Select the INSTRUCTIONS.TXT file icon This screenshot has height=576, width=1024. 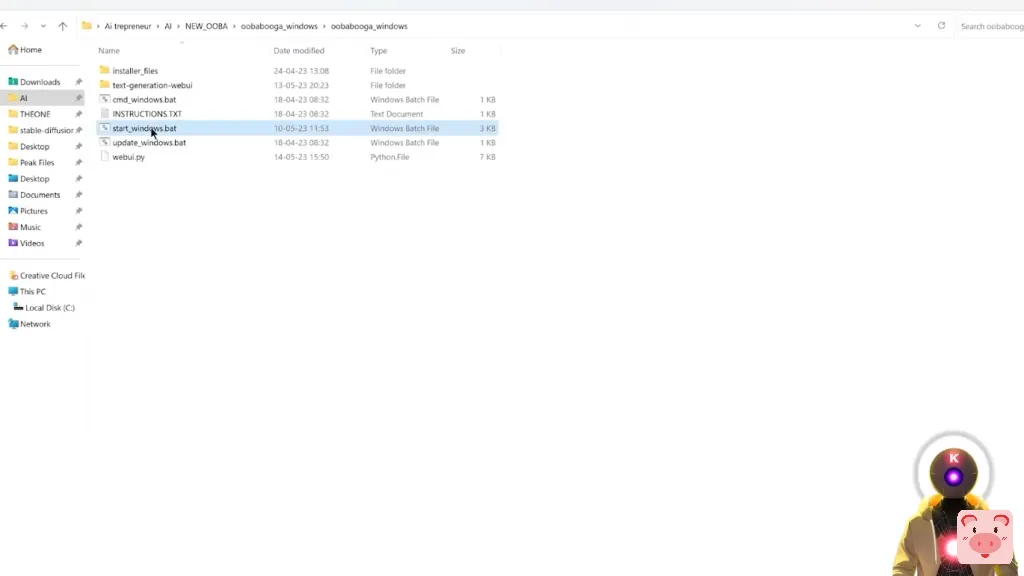(104, 113)
